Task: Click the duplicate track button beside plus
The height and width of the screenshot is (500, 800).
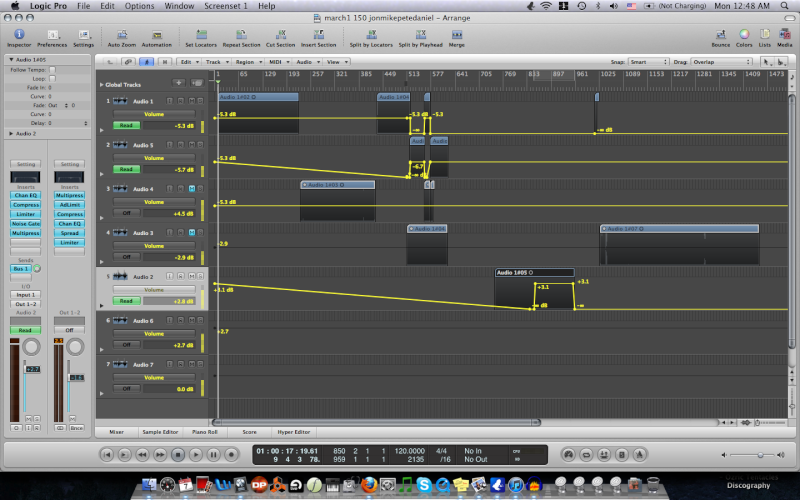Action: tap(196, 83)
